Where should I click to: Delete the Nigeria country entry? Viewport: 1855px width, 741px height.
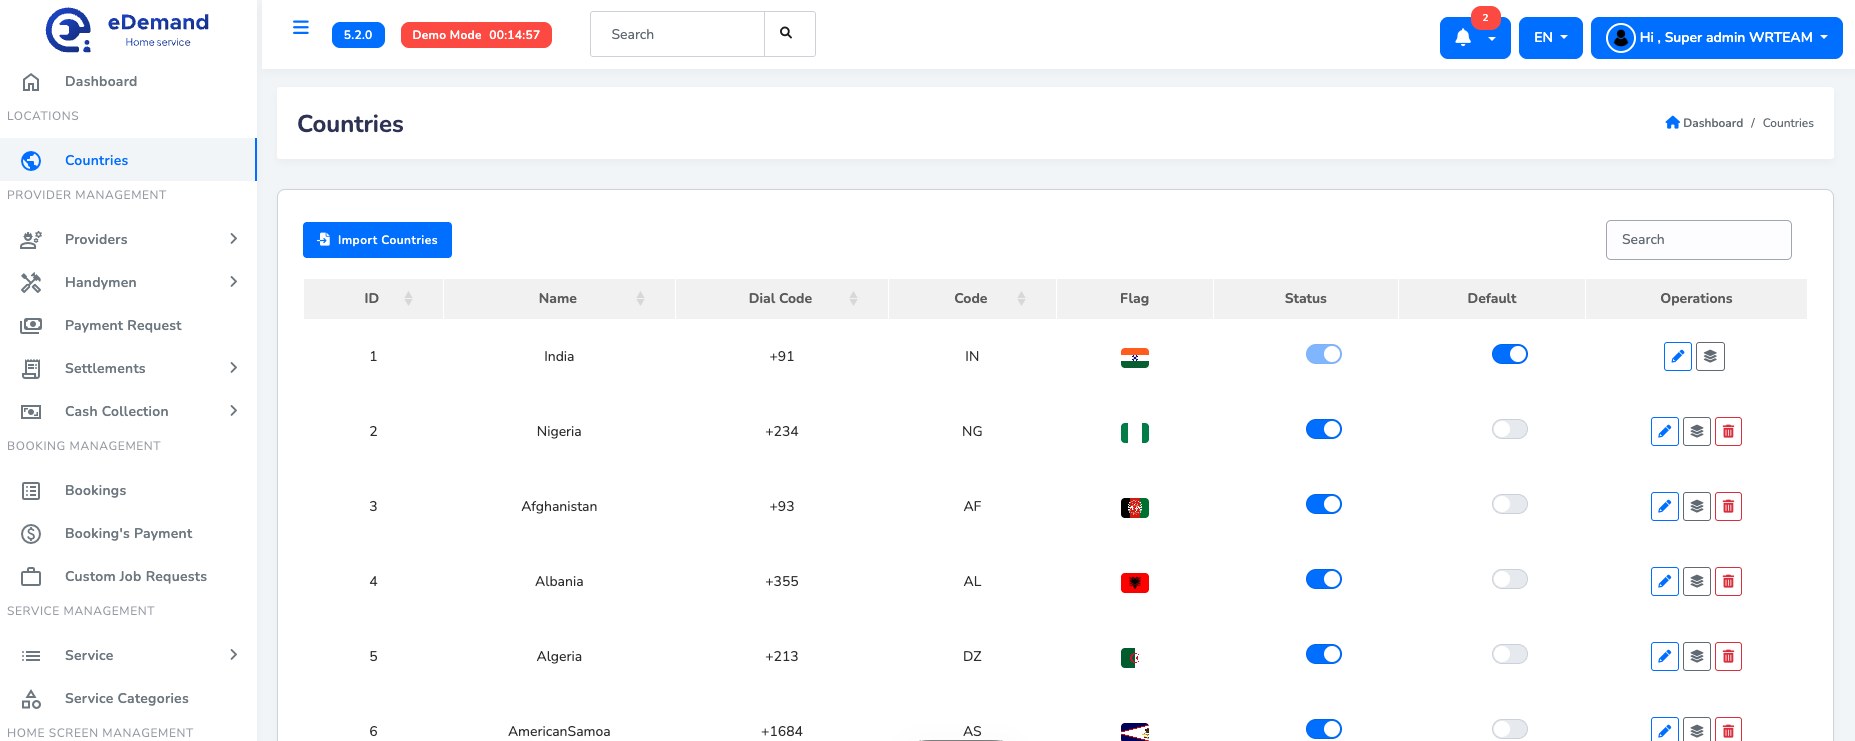pos(1728,431)
